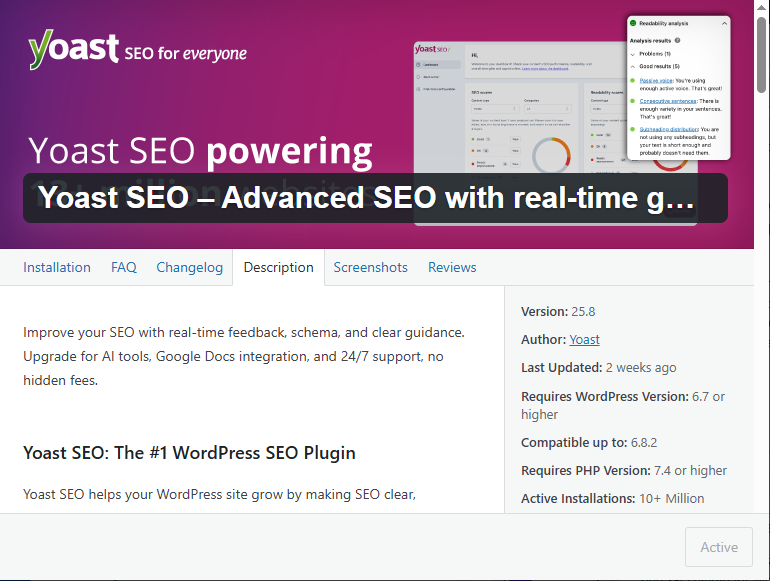Click 'Yoast SEO powering' banner headline
The image size is (770, 581).
200,150
